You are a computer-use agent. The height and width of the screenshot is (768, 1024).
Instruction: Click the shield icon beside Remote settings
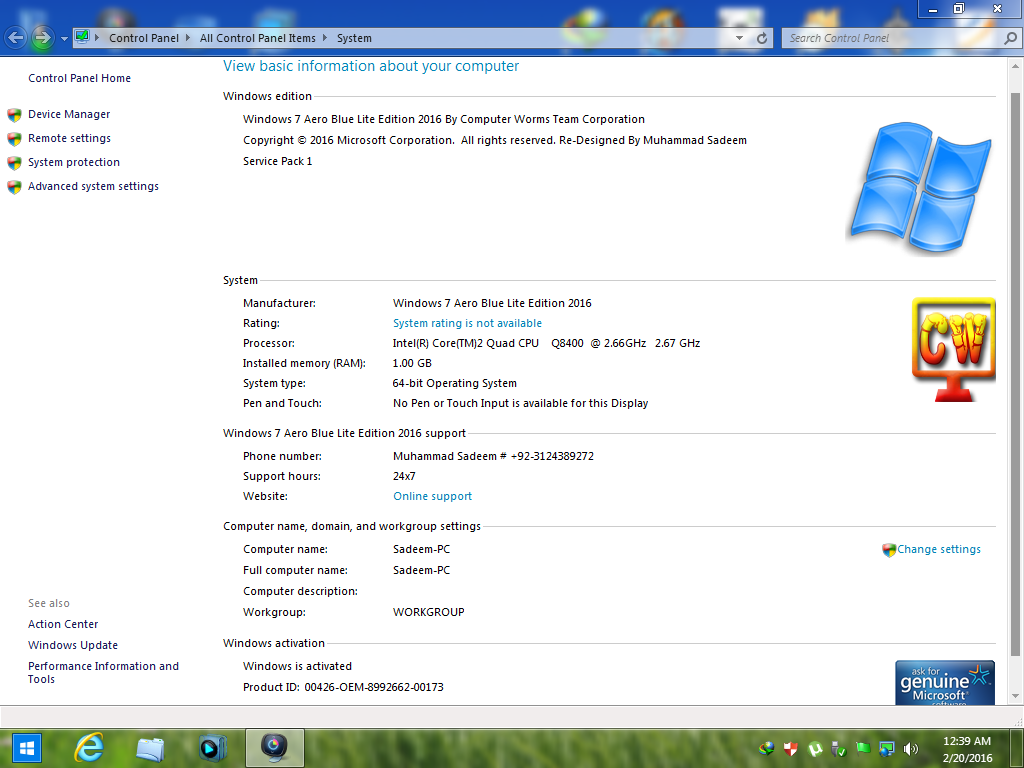pos(14,139)
